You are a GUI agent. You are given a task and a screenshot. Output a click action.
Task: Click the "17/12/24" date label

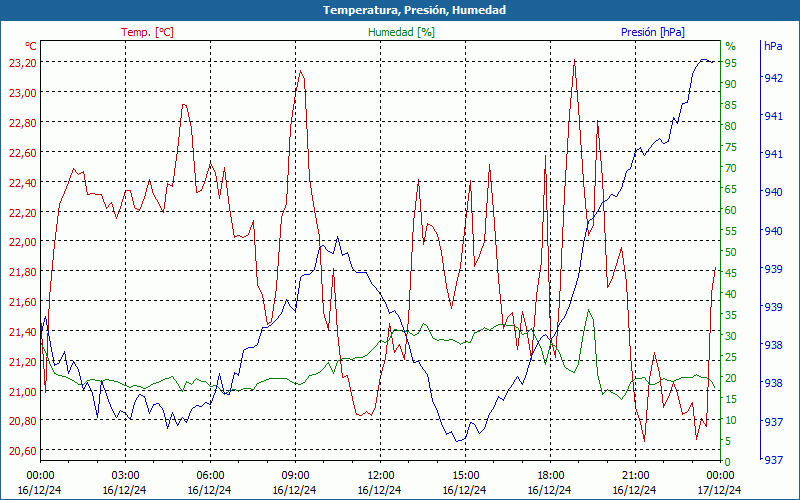click(720, 490)
